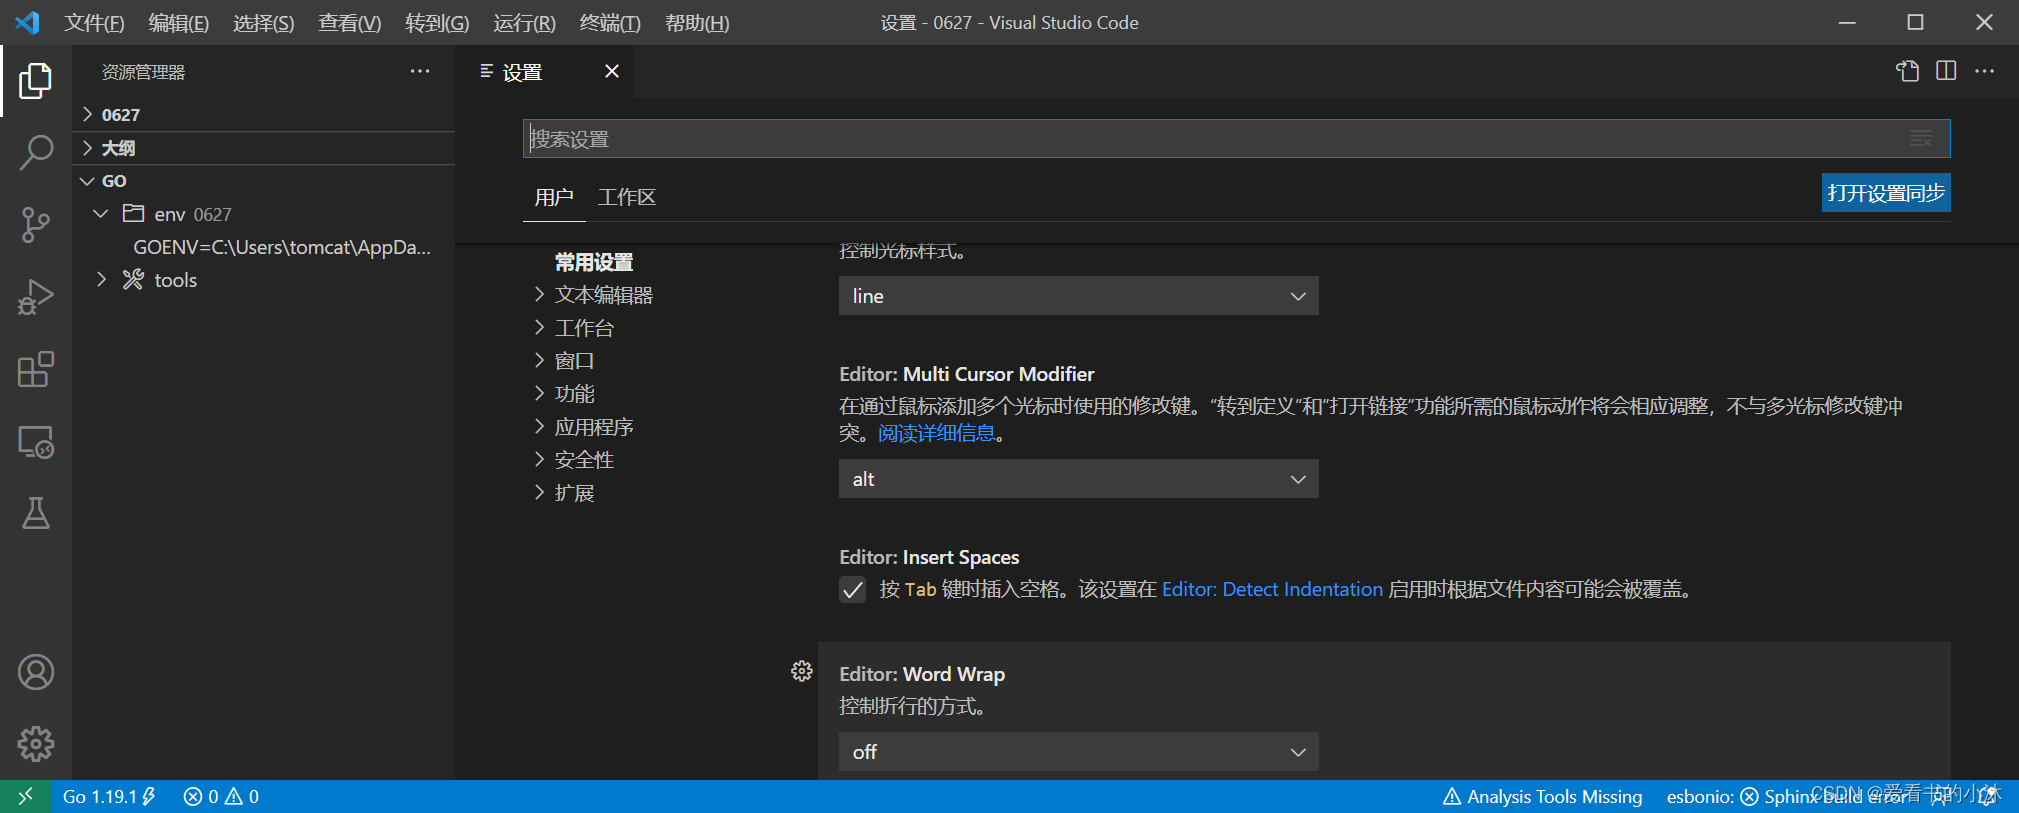
Task: Open 阅读详细信息 link
Action: [937, 433]
